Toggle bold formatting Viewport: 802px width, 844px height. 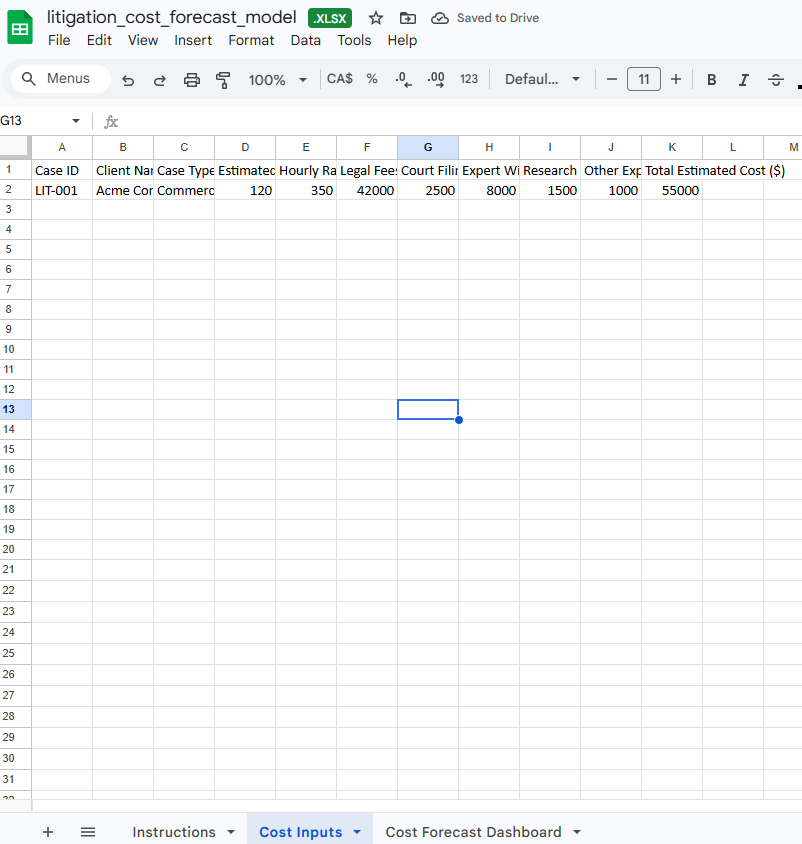coord(711,80)
